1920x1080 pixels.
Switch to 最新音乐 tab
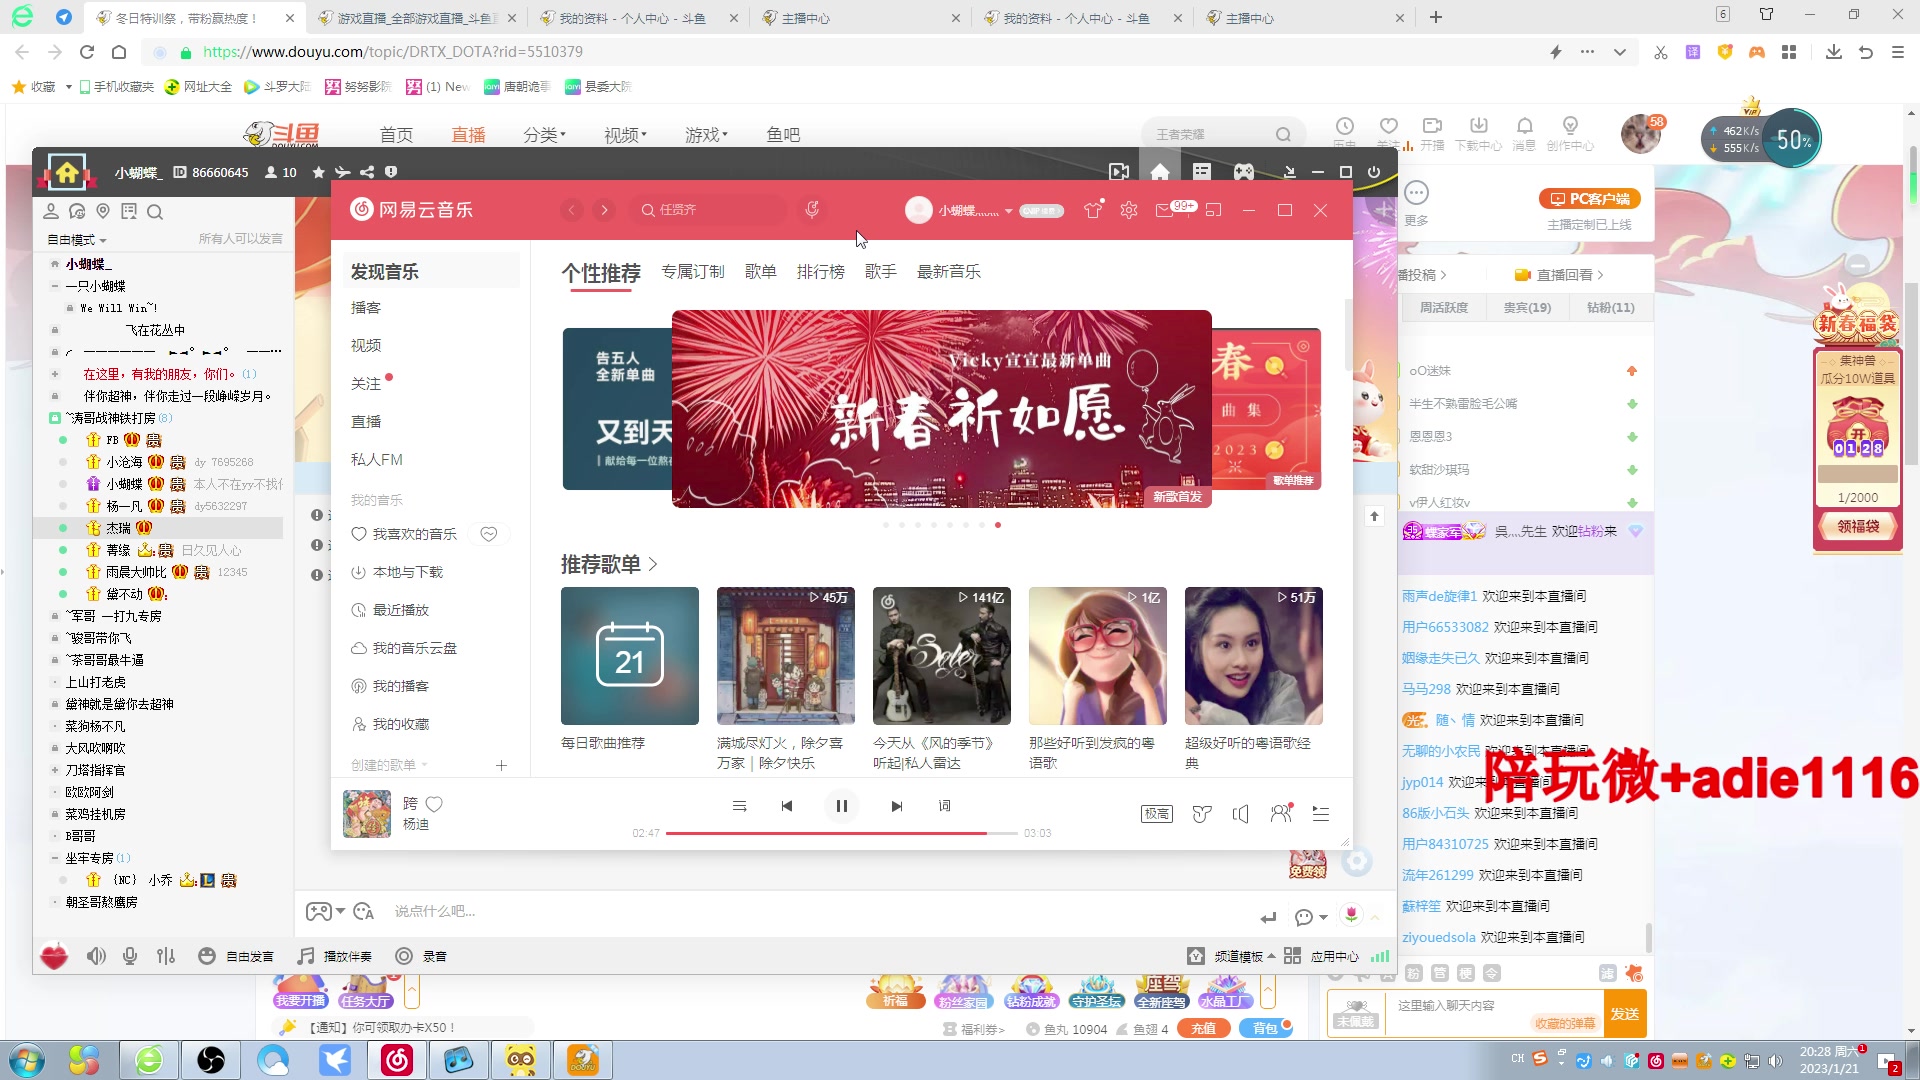pos(949,272)
